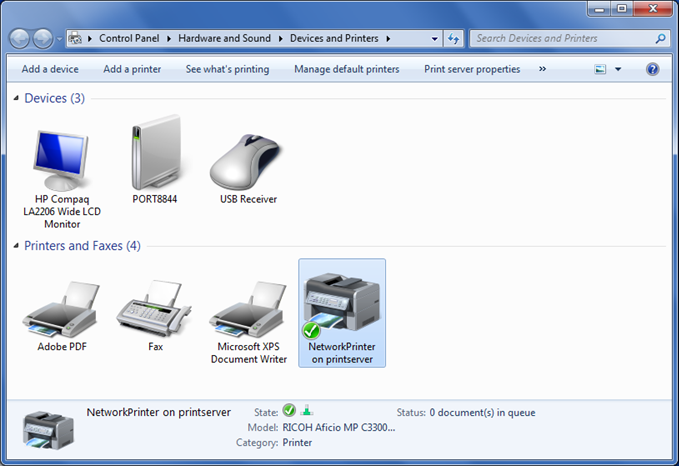Expand the address bar history dropdown
Image resolution: width=679 pixels, height=466 pixels.
click(435, 39)
